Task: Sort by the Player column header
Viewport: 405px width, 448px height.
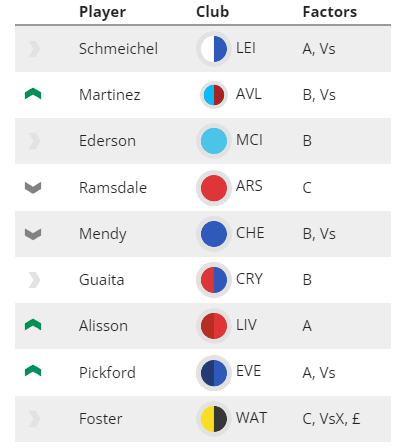Action: tap(103, 12)
